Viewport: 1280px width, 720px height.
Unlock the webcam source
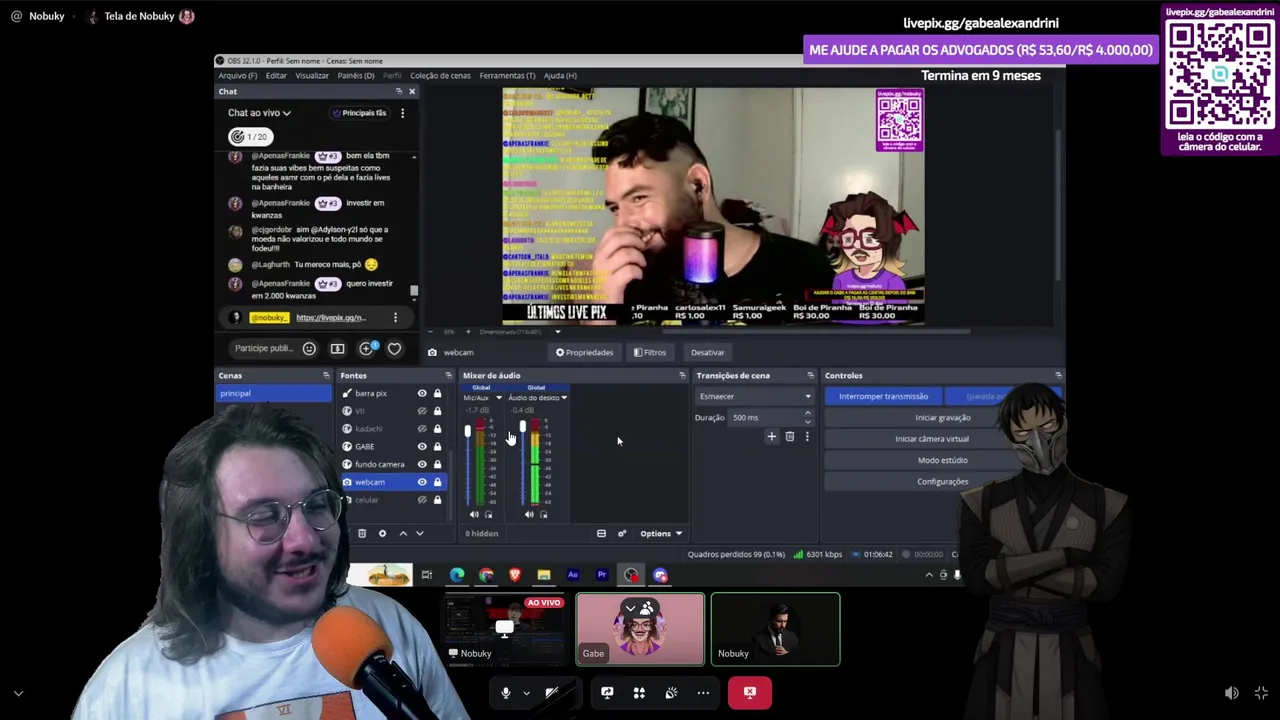[x=437, y=482]
